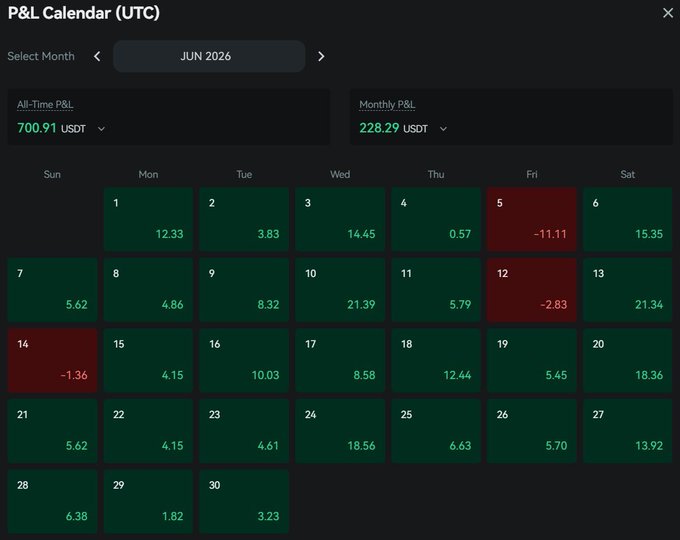Select June 15 cell showing 4.15
This screenshot has width=680, height=540.
(148, 360)
